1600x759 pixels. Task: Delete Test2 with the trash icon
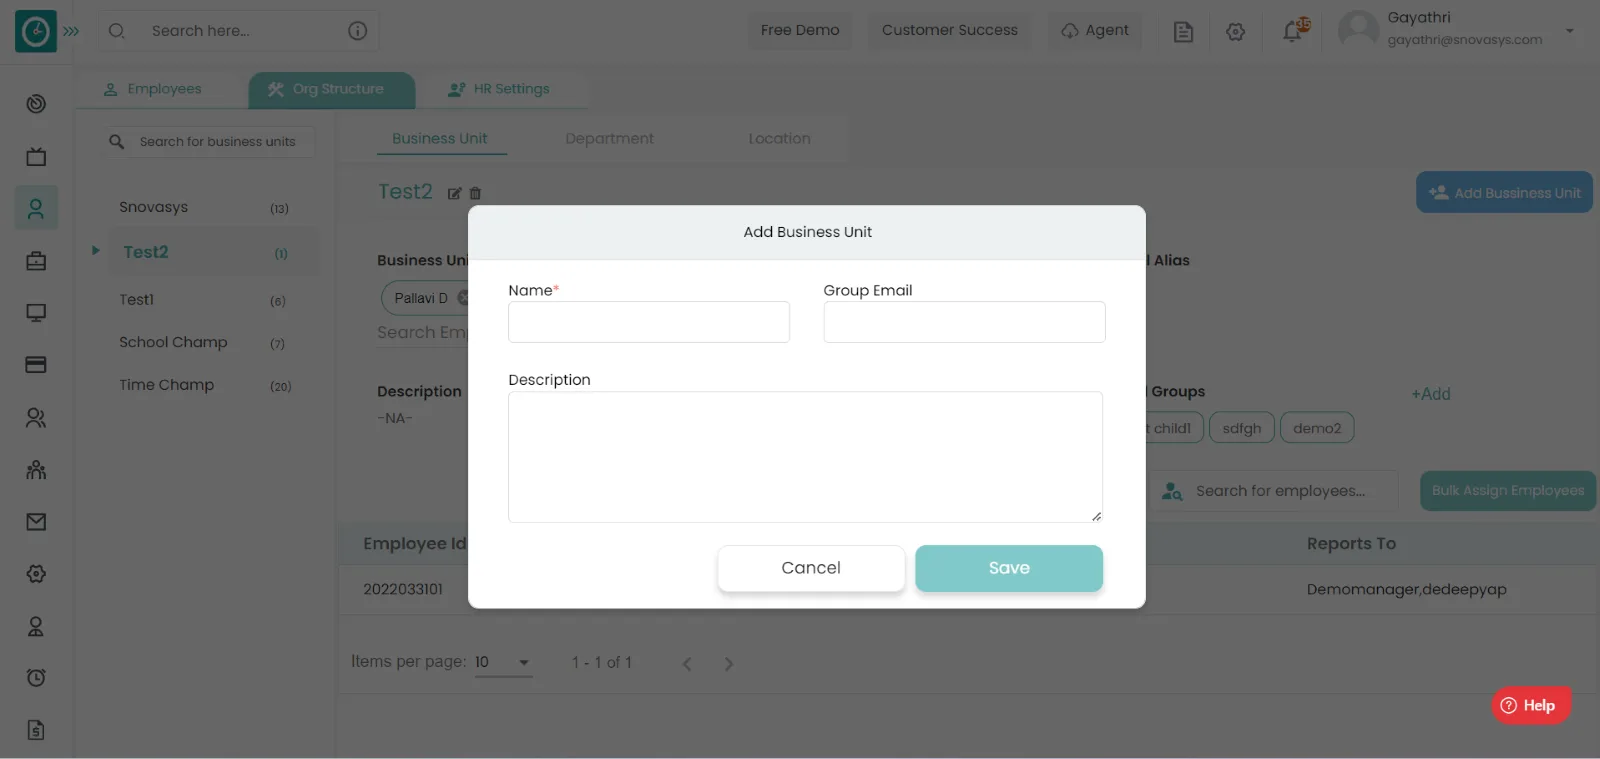coord(475,194)
